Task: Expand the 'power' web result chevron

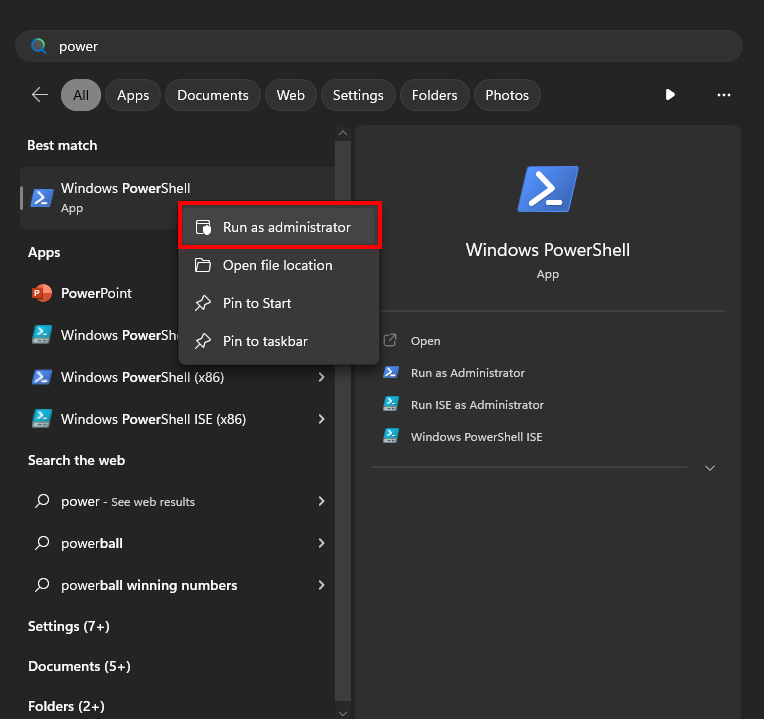Action: pos(321,501)
